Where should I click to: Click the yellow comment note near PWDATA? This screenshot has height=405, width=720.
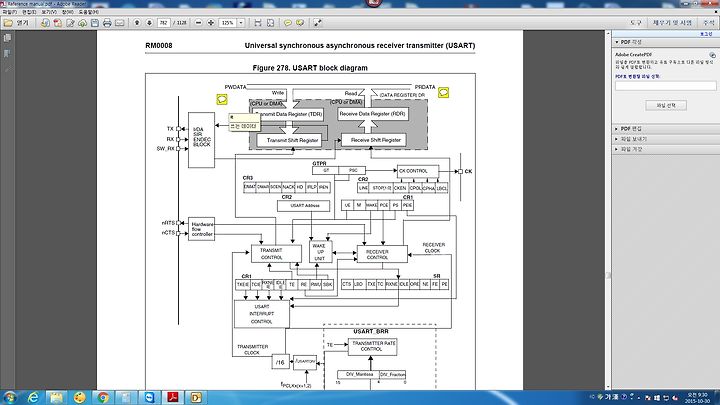pos(222,99)
